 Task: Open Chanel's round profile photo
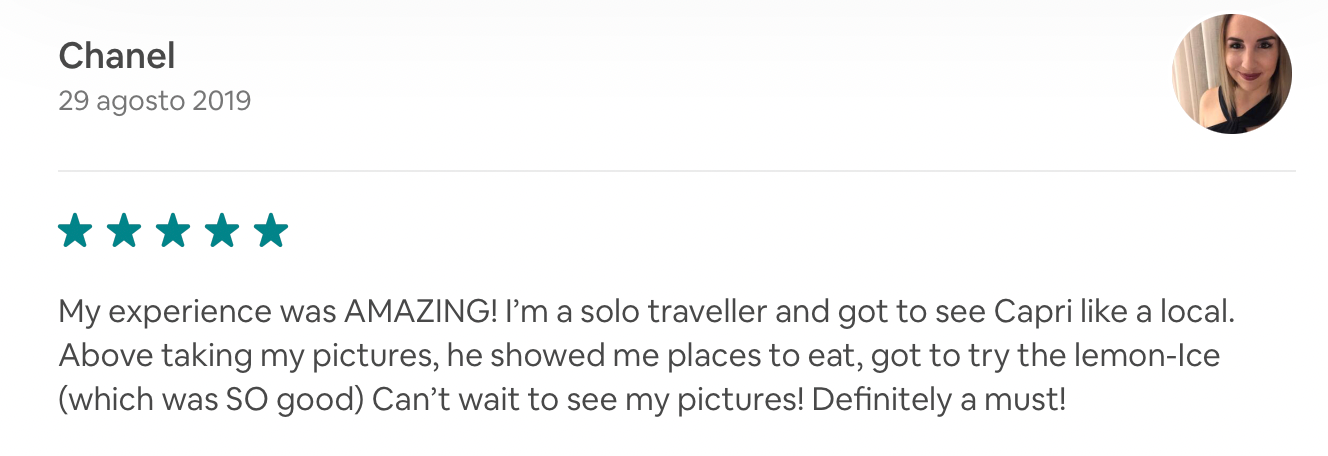(x=1231, y=74)
